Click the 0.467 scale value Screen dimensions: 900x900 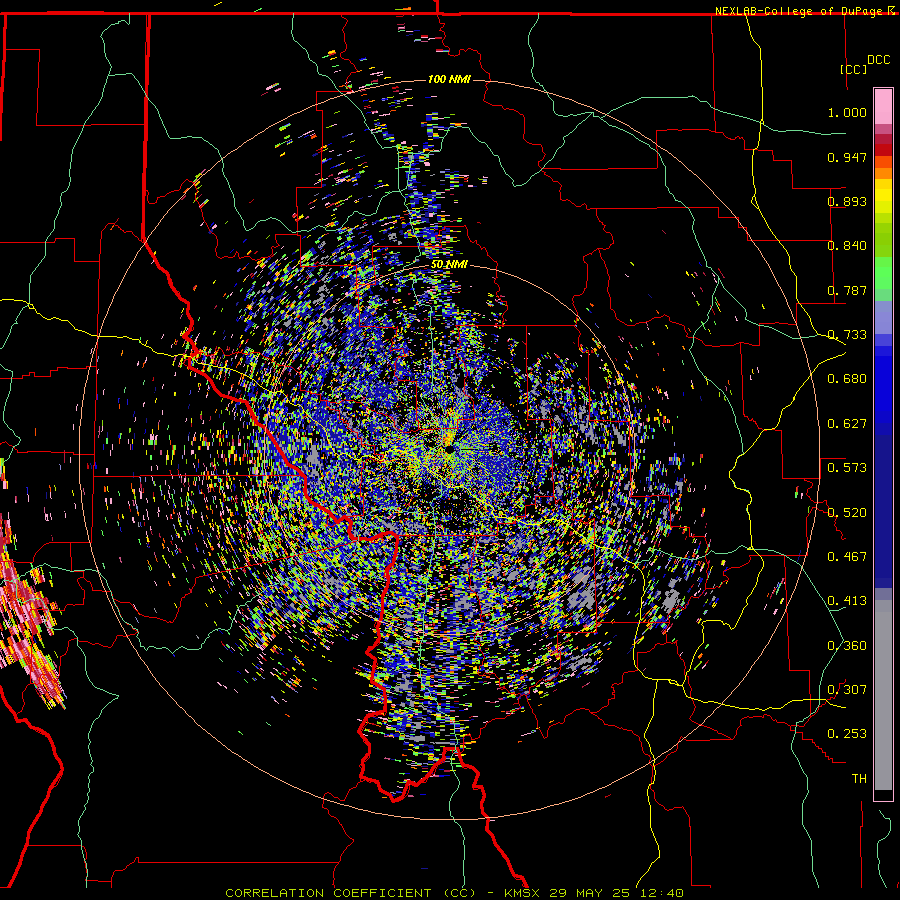pyautogui.click(x=847, y=557)
